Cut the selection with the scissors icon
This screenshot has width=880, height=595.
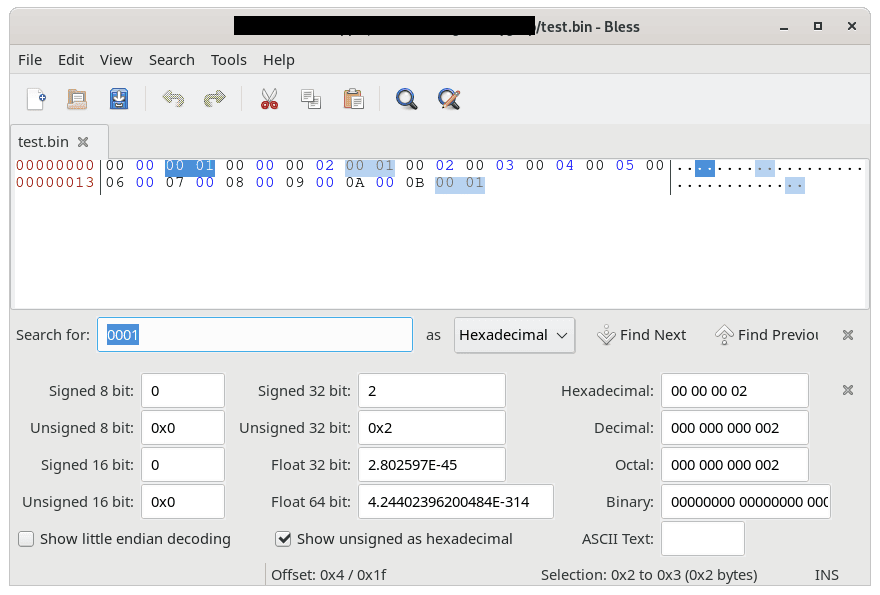(x=269, y=99)
